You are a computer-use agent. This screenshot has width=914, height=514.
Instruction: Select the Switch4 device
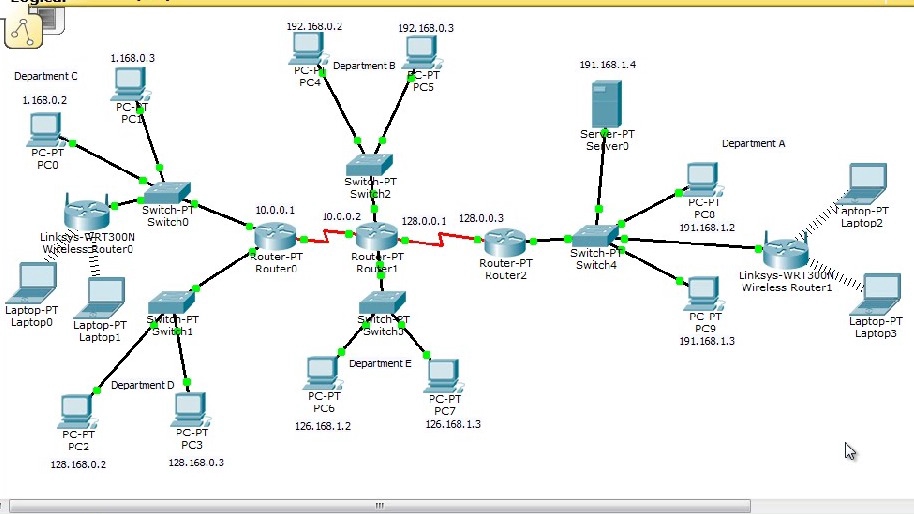(x=595, y=235)
